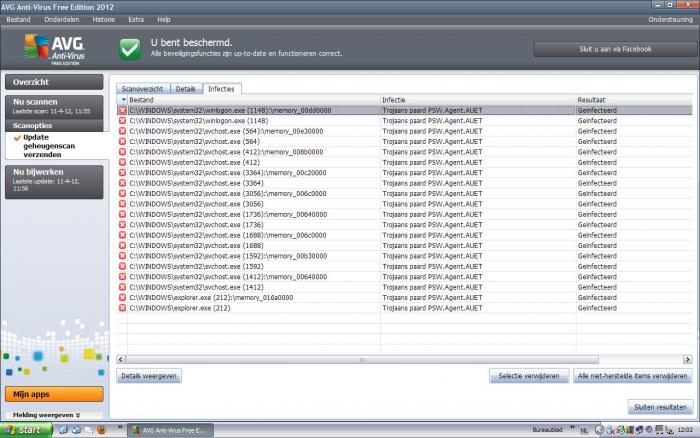Click the AVG Anti-Virus logo
The height and width of the screenshot is (438, 700).
pyautogui.click(x=54, y=50)
